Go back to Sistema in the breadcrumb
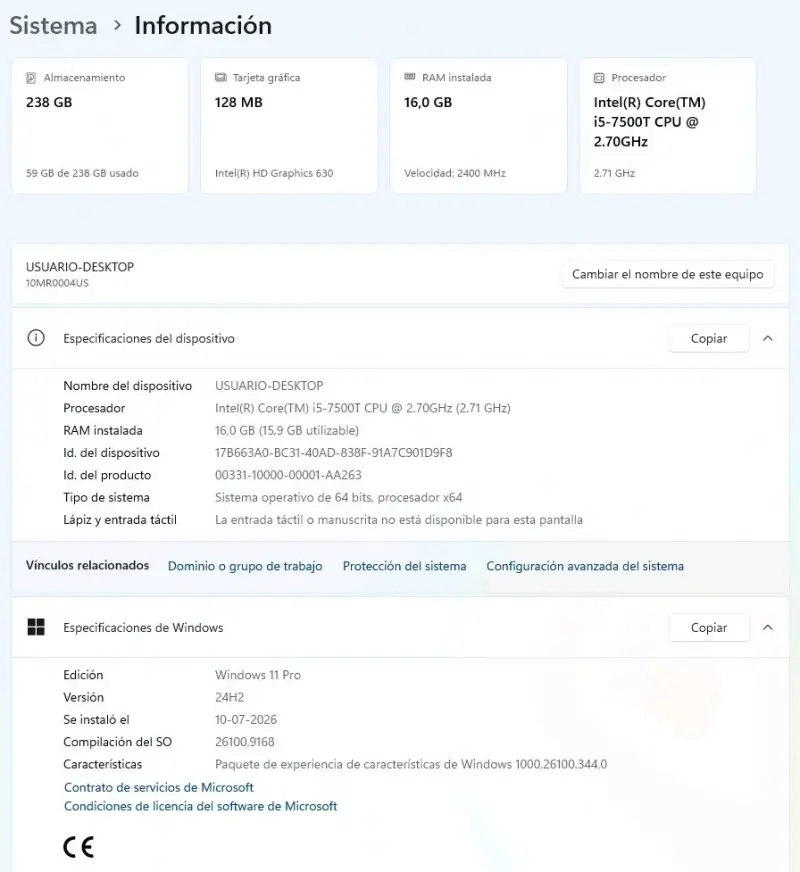Image resolution: width=800 pixels, height=872 pixels. pyautogui.click(x=53, y=26)
